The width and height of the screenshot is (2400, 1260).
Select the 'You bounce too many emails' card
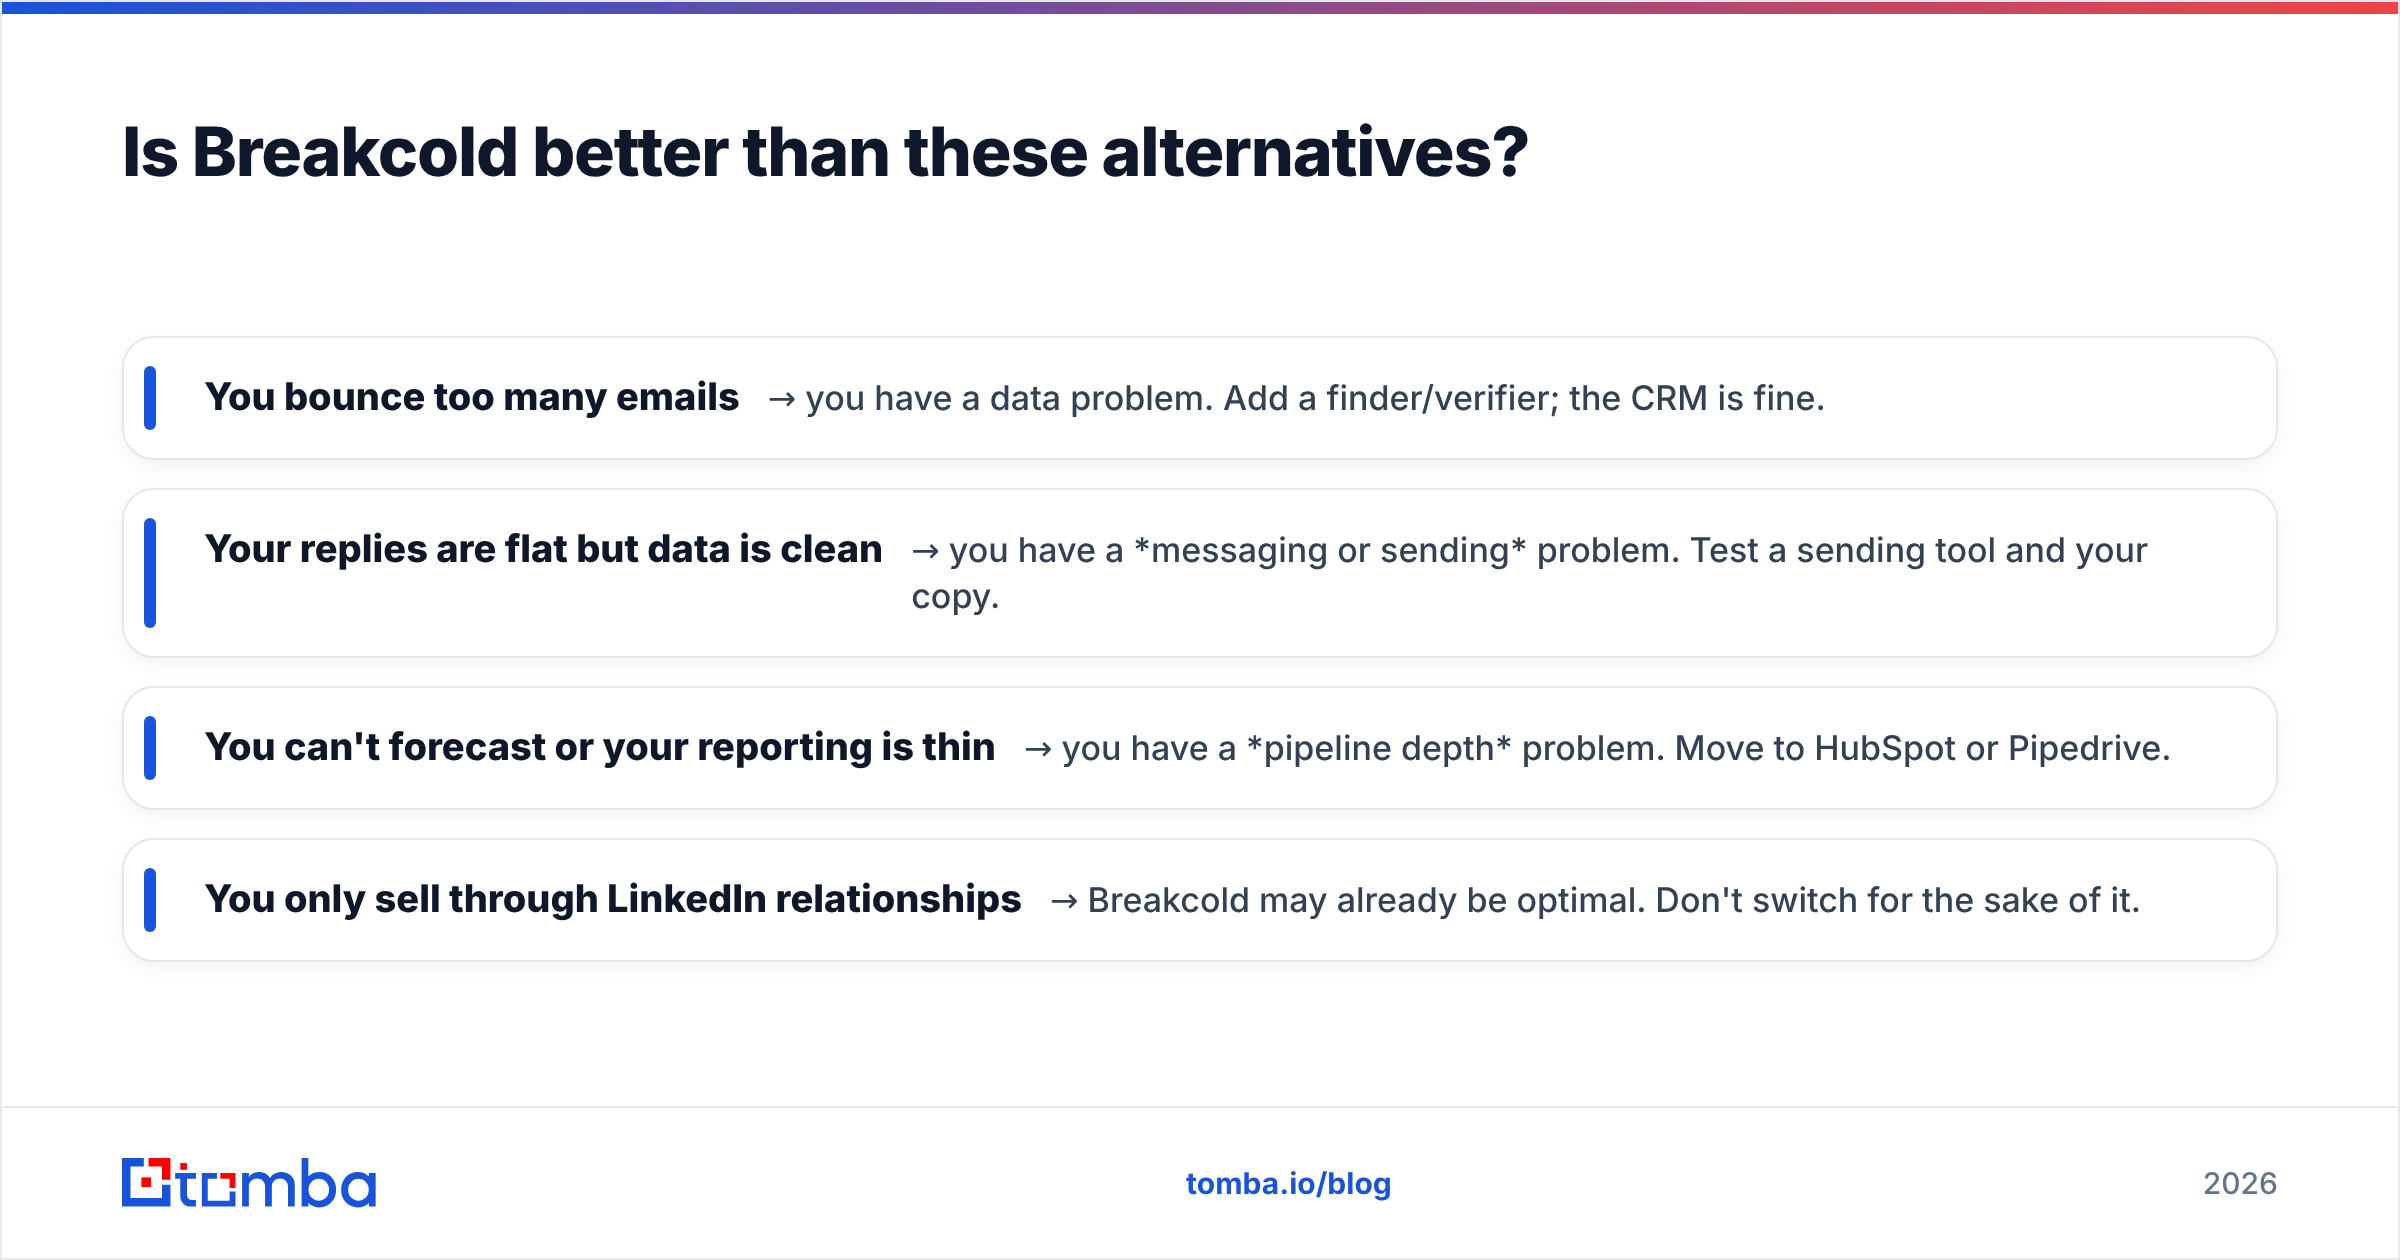click(x=1200, y=398)
